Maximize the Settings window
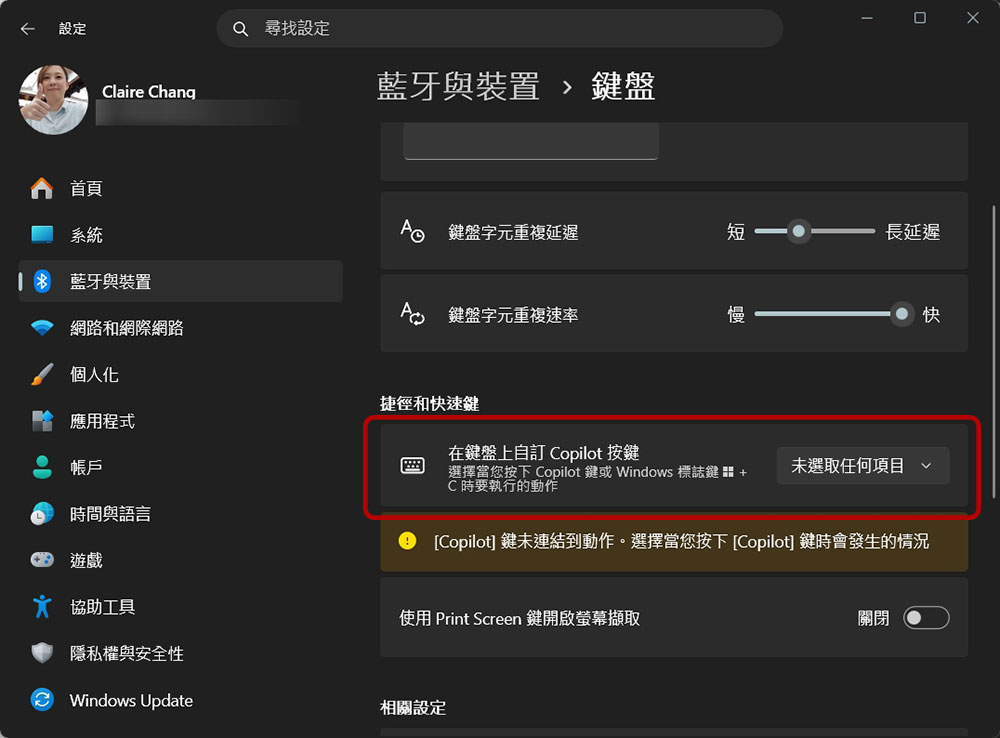This screenshot has height=738, width=1000. (920, 18)
